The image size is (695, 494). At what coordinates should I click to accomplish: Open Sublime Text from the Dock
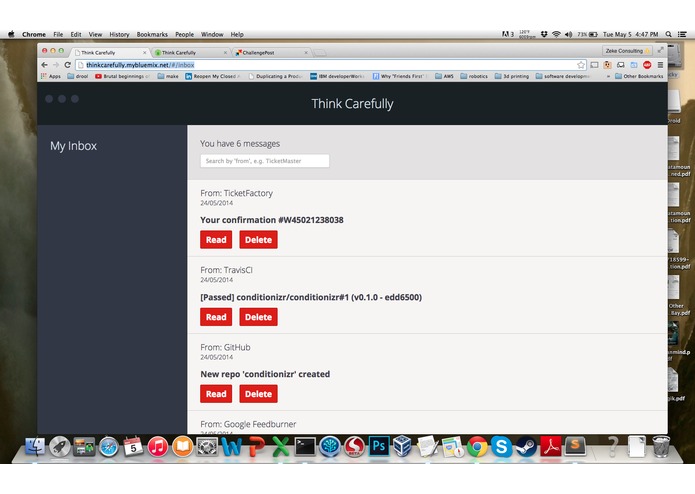coord(575,447)
